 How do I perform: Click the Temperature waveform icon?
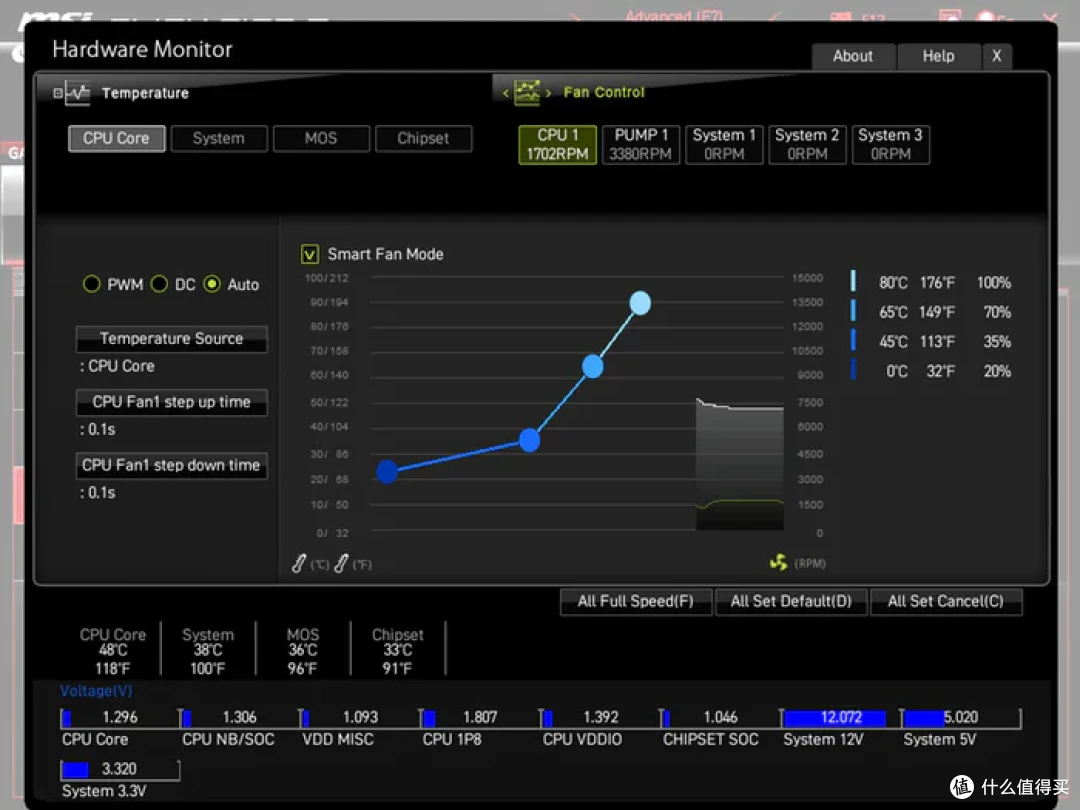point(77,93)
